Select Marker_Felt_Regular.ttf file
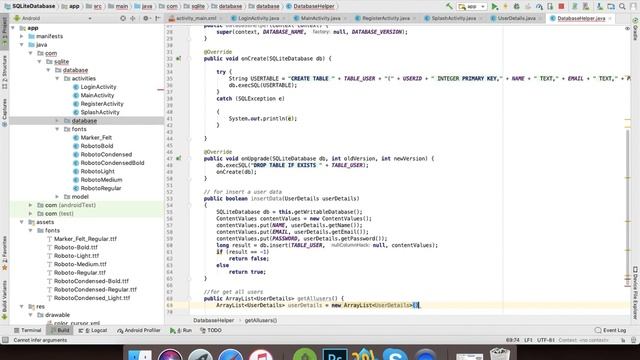This screenshot has height=360, width=640. pyautogui.click(x=85, y=239)
